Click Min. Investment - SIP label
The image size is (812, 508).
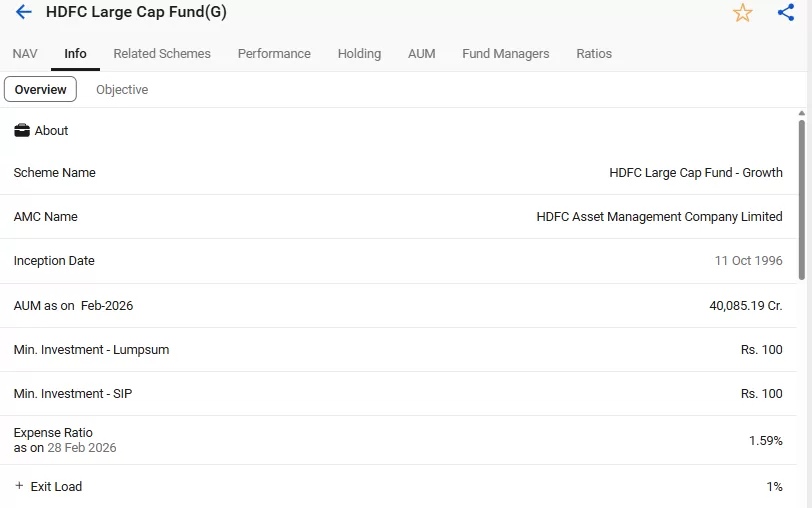coord(72,394)
